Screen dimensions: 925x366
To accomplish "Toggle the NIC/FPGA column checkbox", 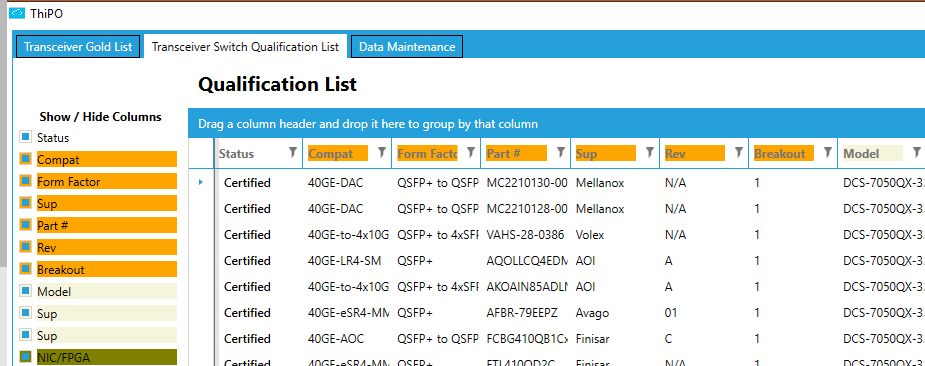I will (25, 357).
